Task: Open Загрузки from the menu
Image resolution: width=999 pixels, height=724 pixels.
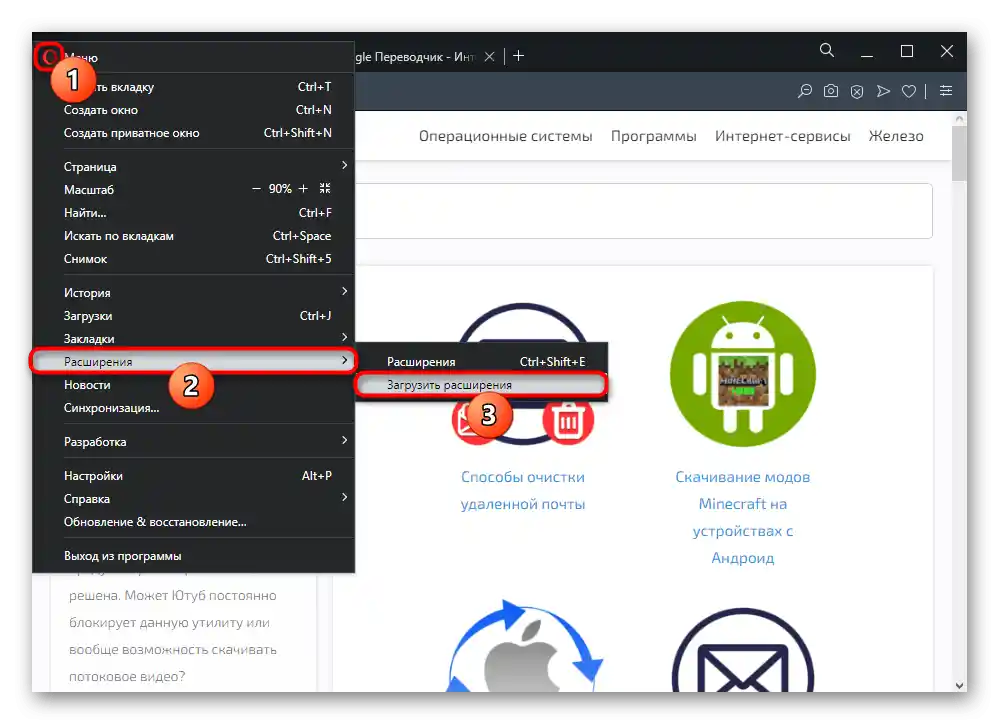Action: click(x=194, y=315)
